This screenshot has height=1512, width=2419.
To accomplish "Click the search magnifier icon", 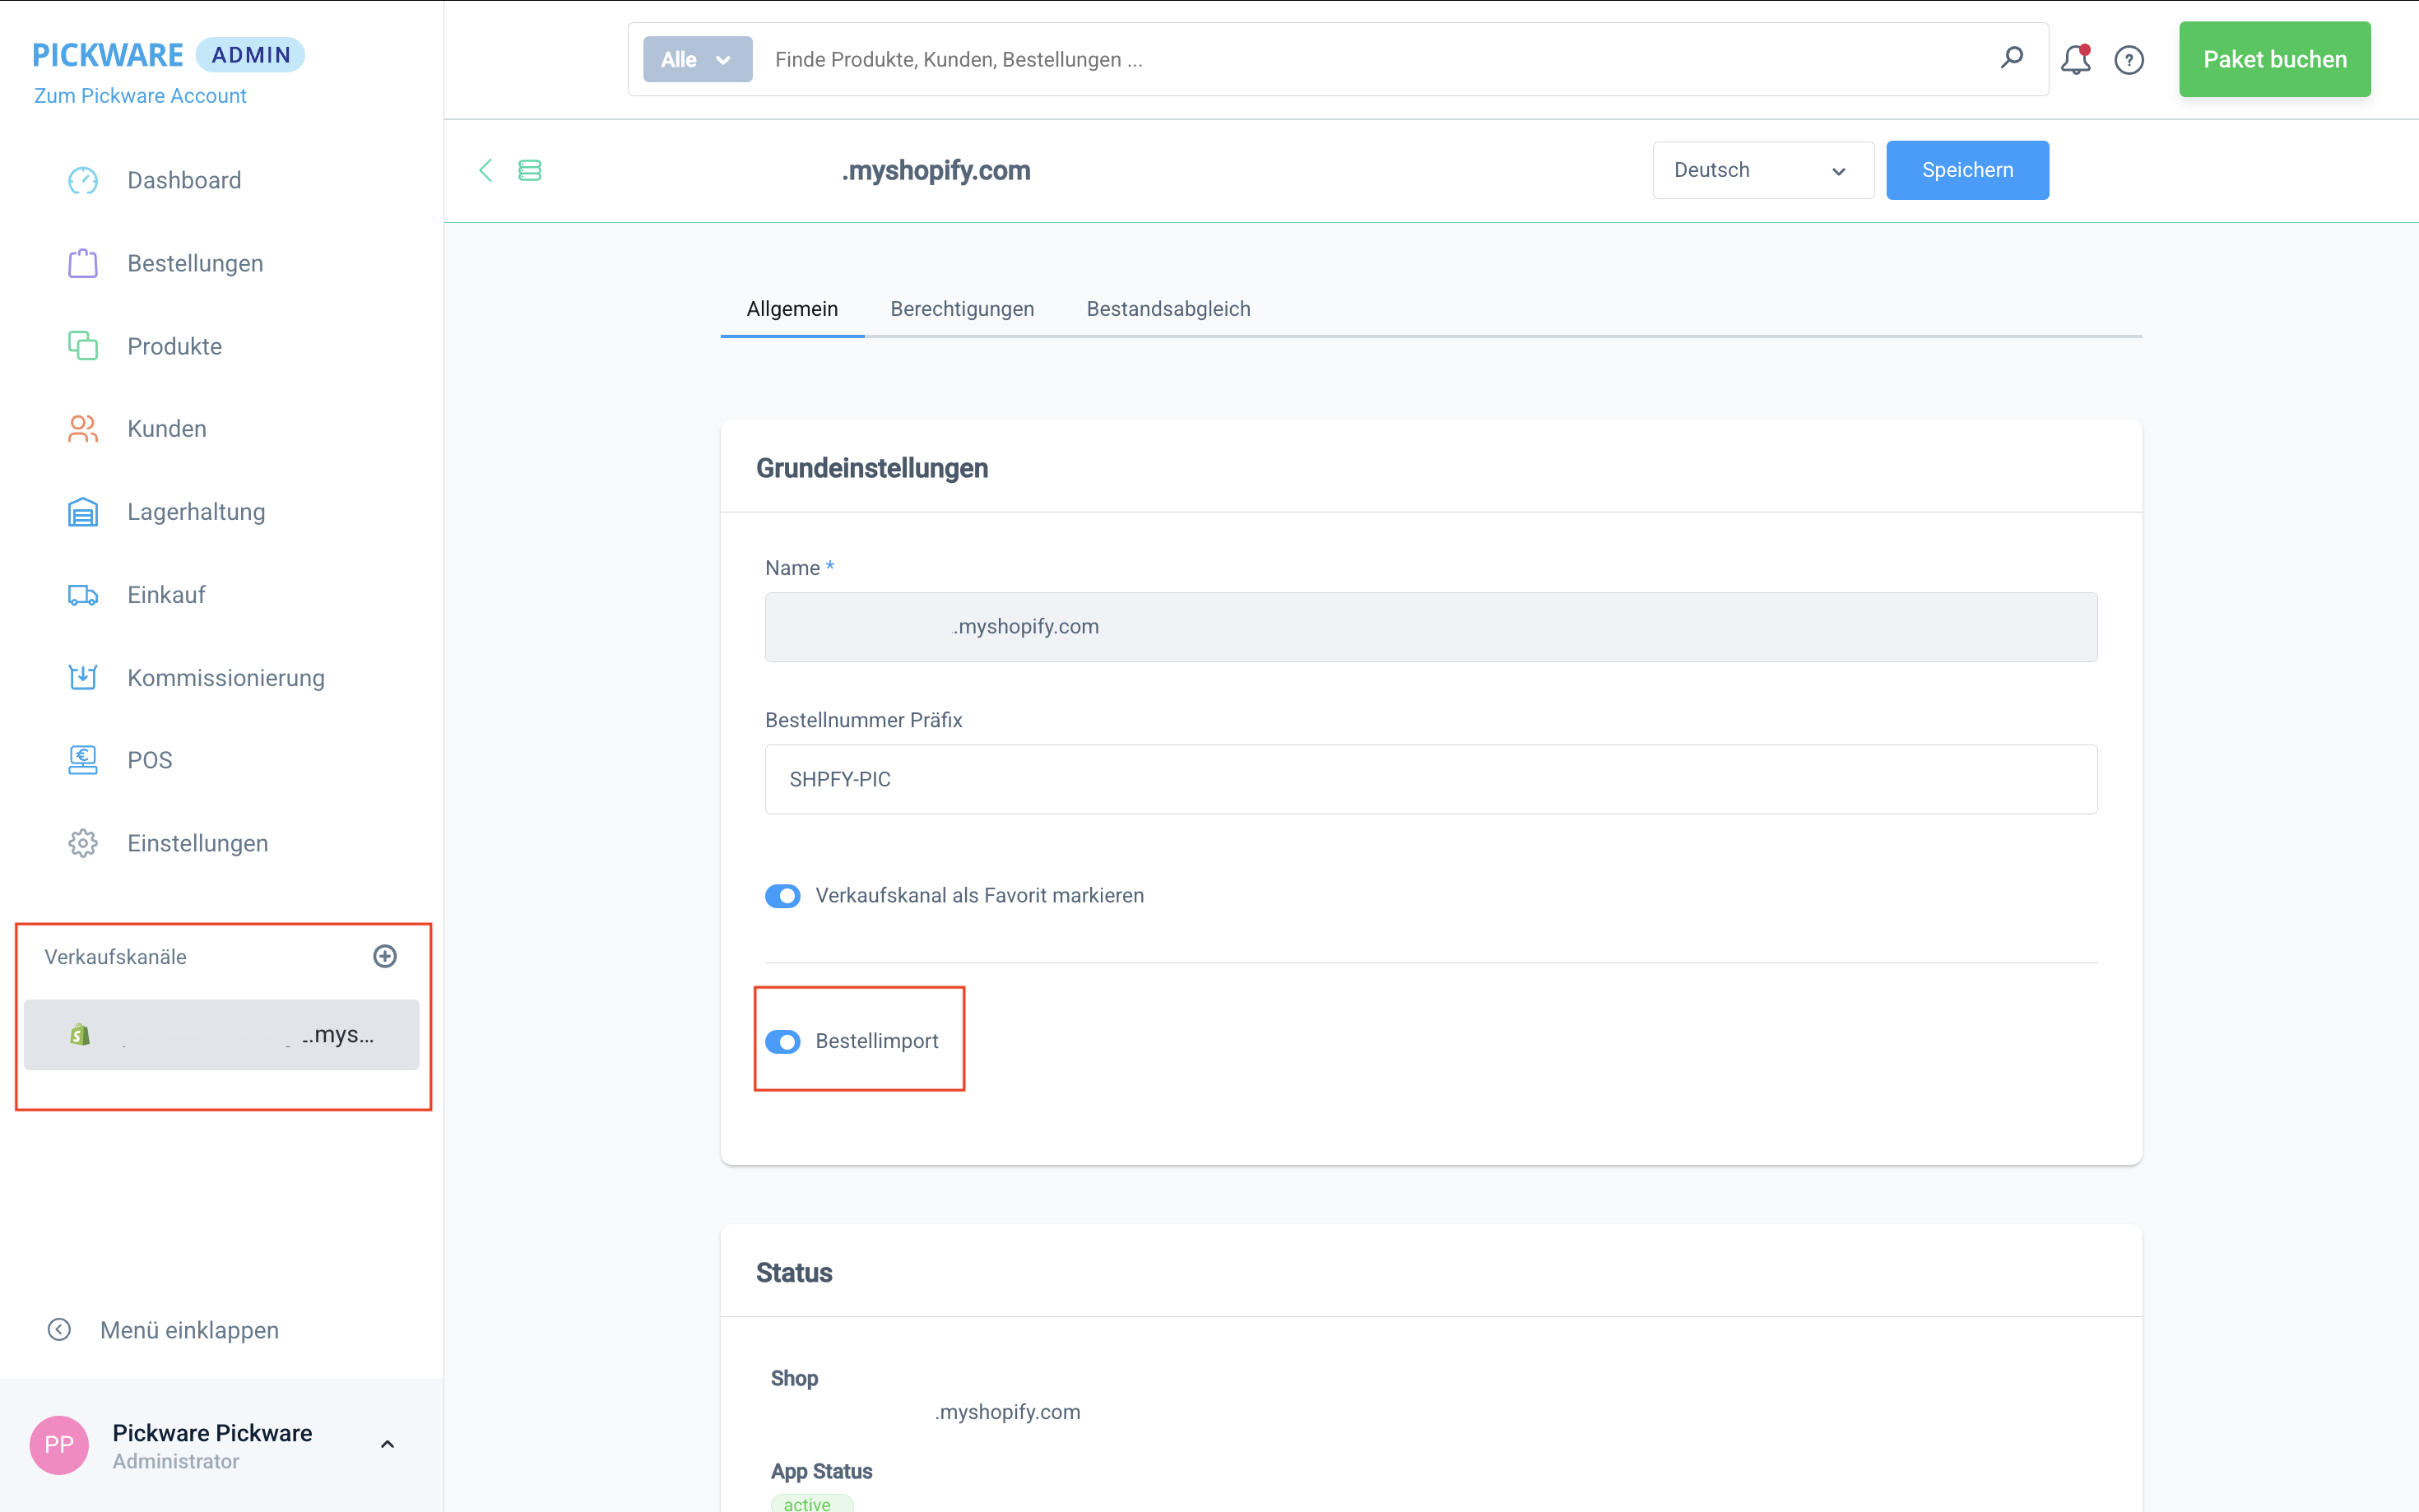I will tap(2011, 58).
